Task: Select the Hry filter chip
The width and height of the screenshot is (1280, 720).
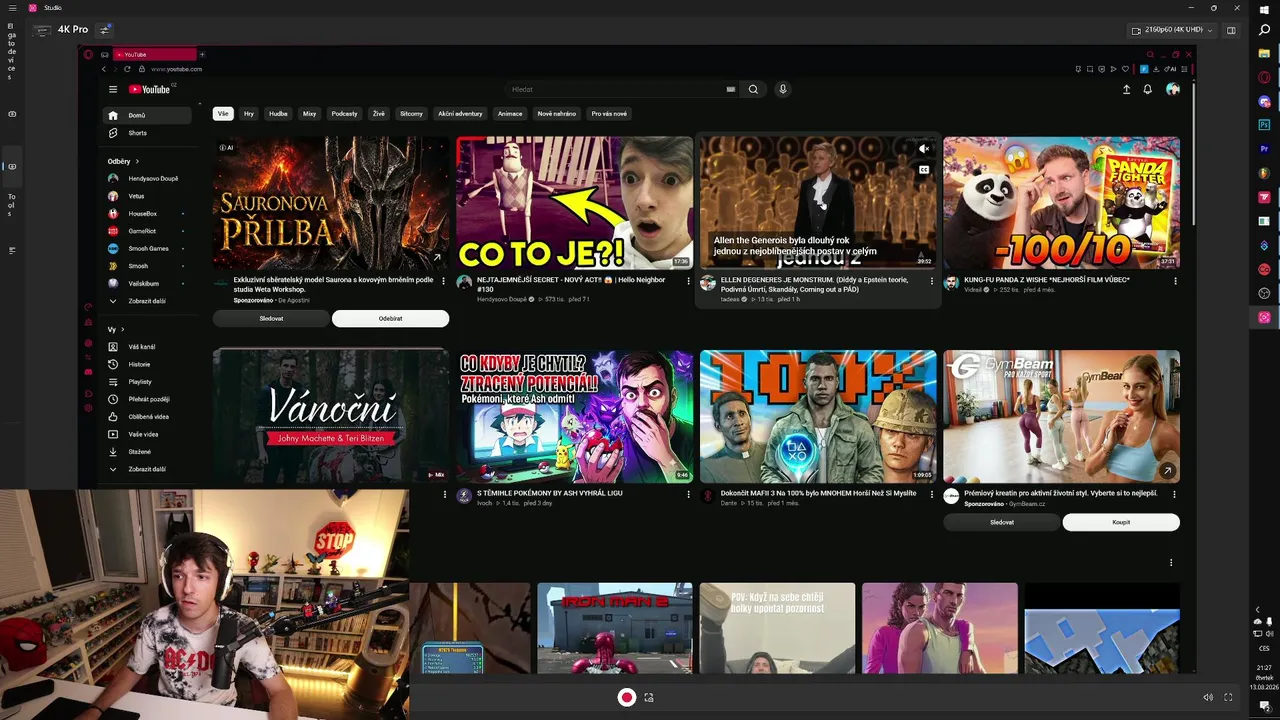Action: click(x=249, y=114)
